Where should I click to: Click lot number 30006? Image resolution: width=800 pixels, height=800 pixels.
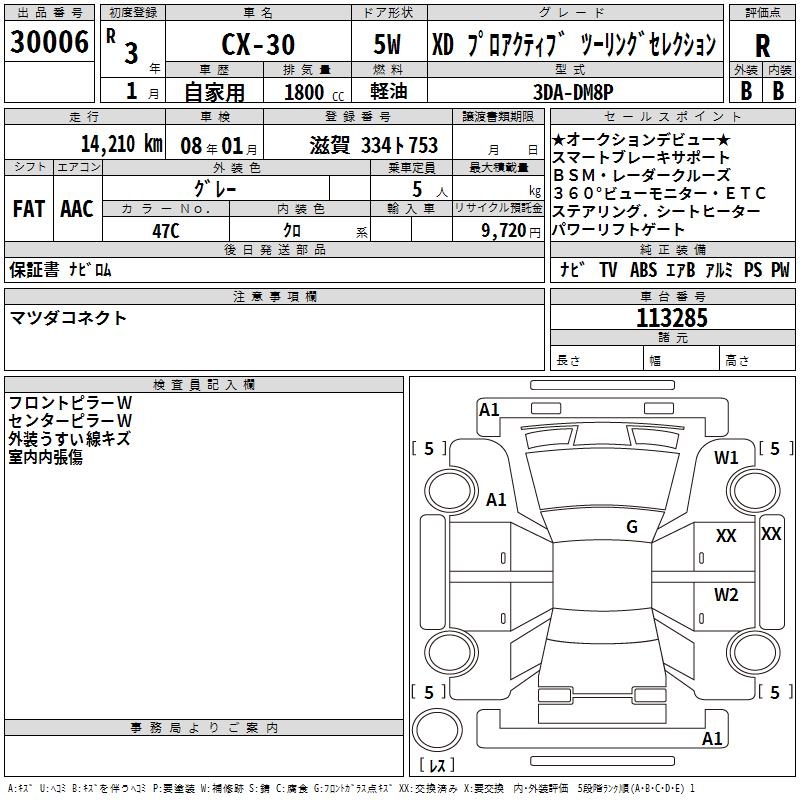click(49, 42)
